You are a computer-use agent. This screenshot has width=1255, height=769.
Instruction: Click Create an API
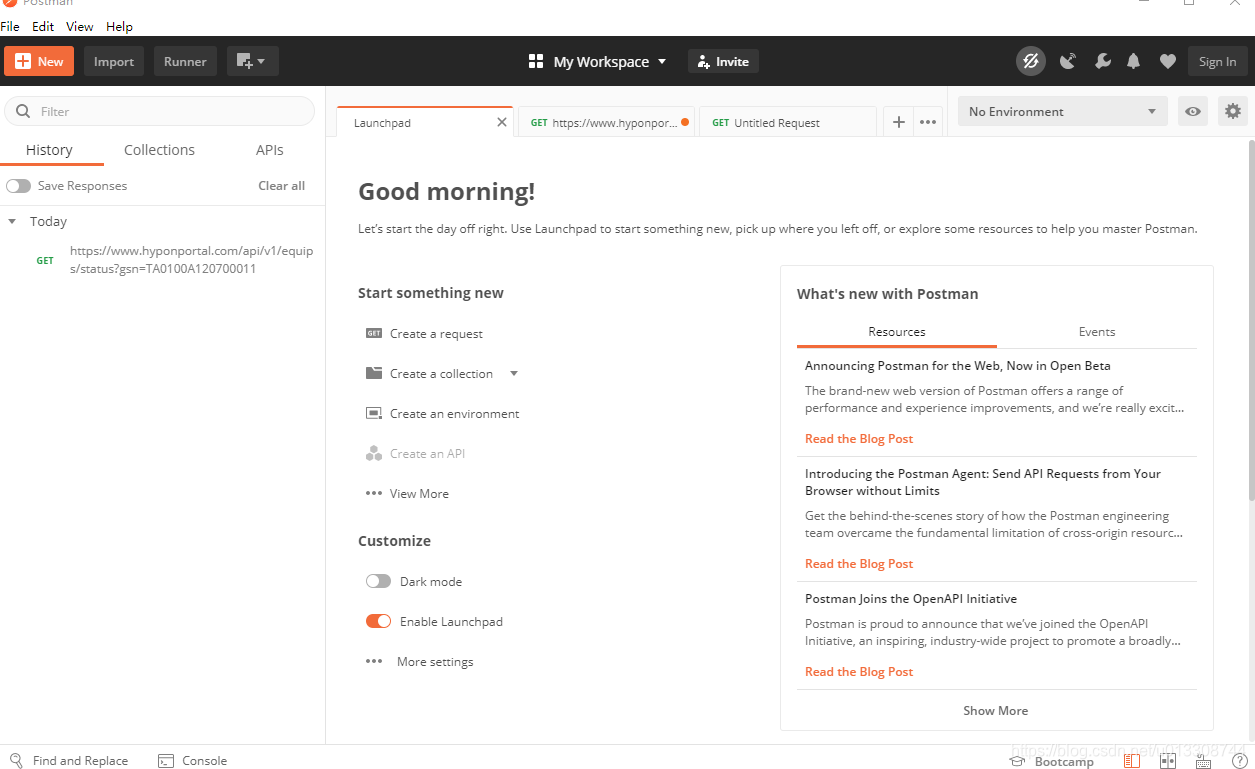[x=427, y=454]
